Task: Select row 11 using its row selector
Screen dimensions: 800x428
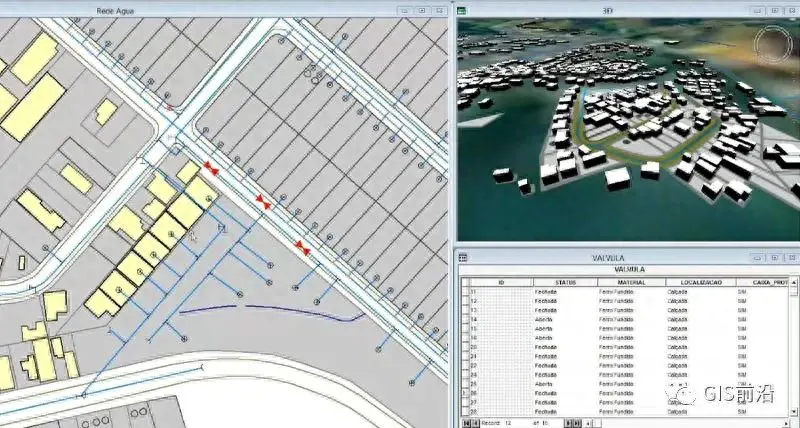Action: 464,291
